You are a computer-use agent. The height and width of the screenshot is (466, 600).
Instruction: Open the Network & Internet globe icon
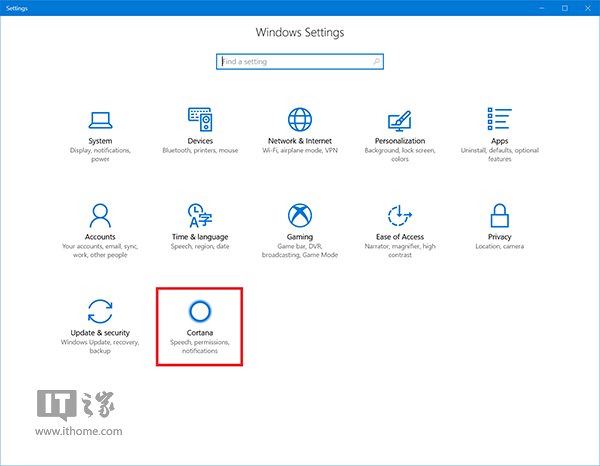(300, 119)
